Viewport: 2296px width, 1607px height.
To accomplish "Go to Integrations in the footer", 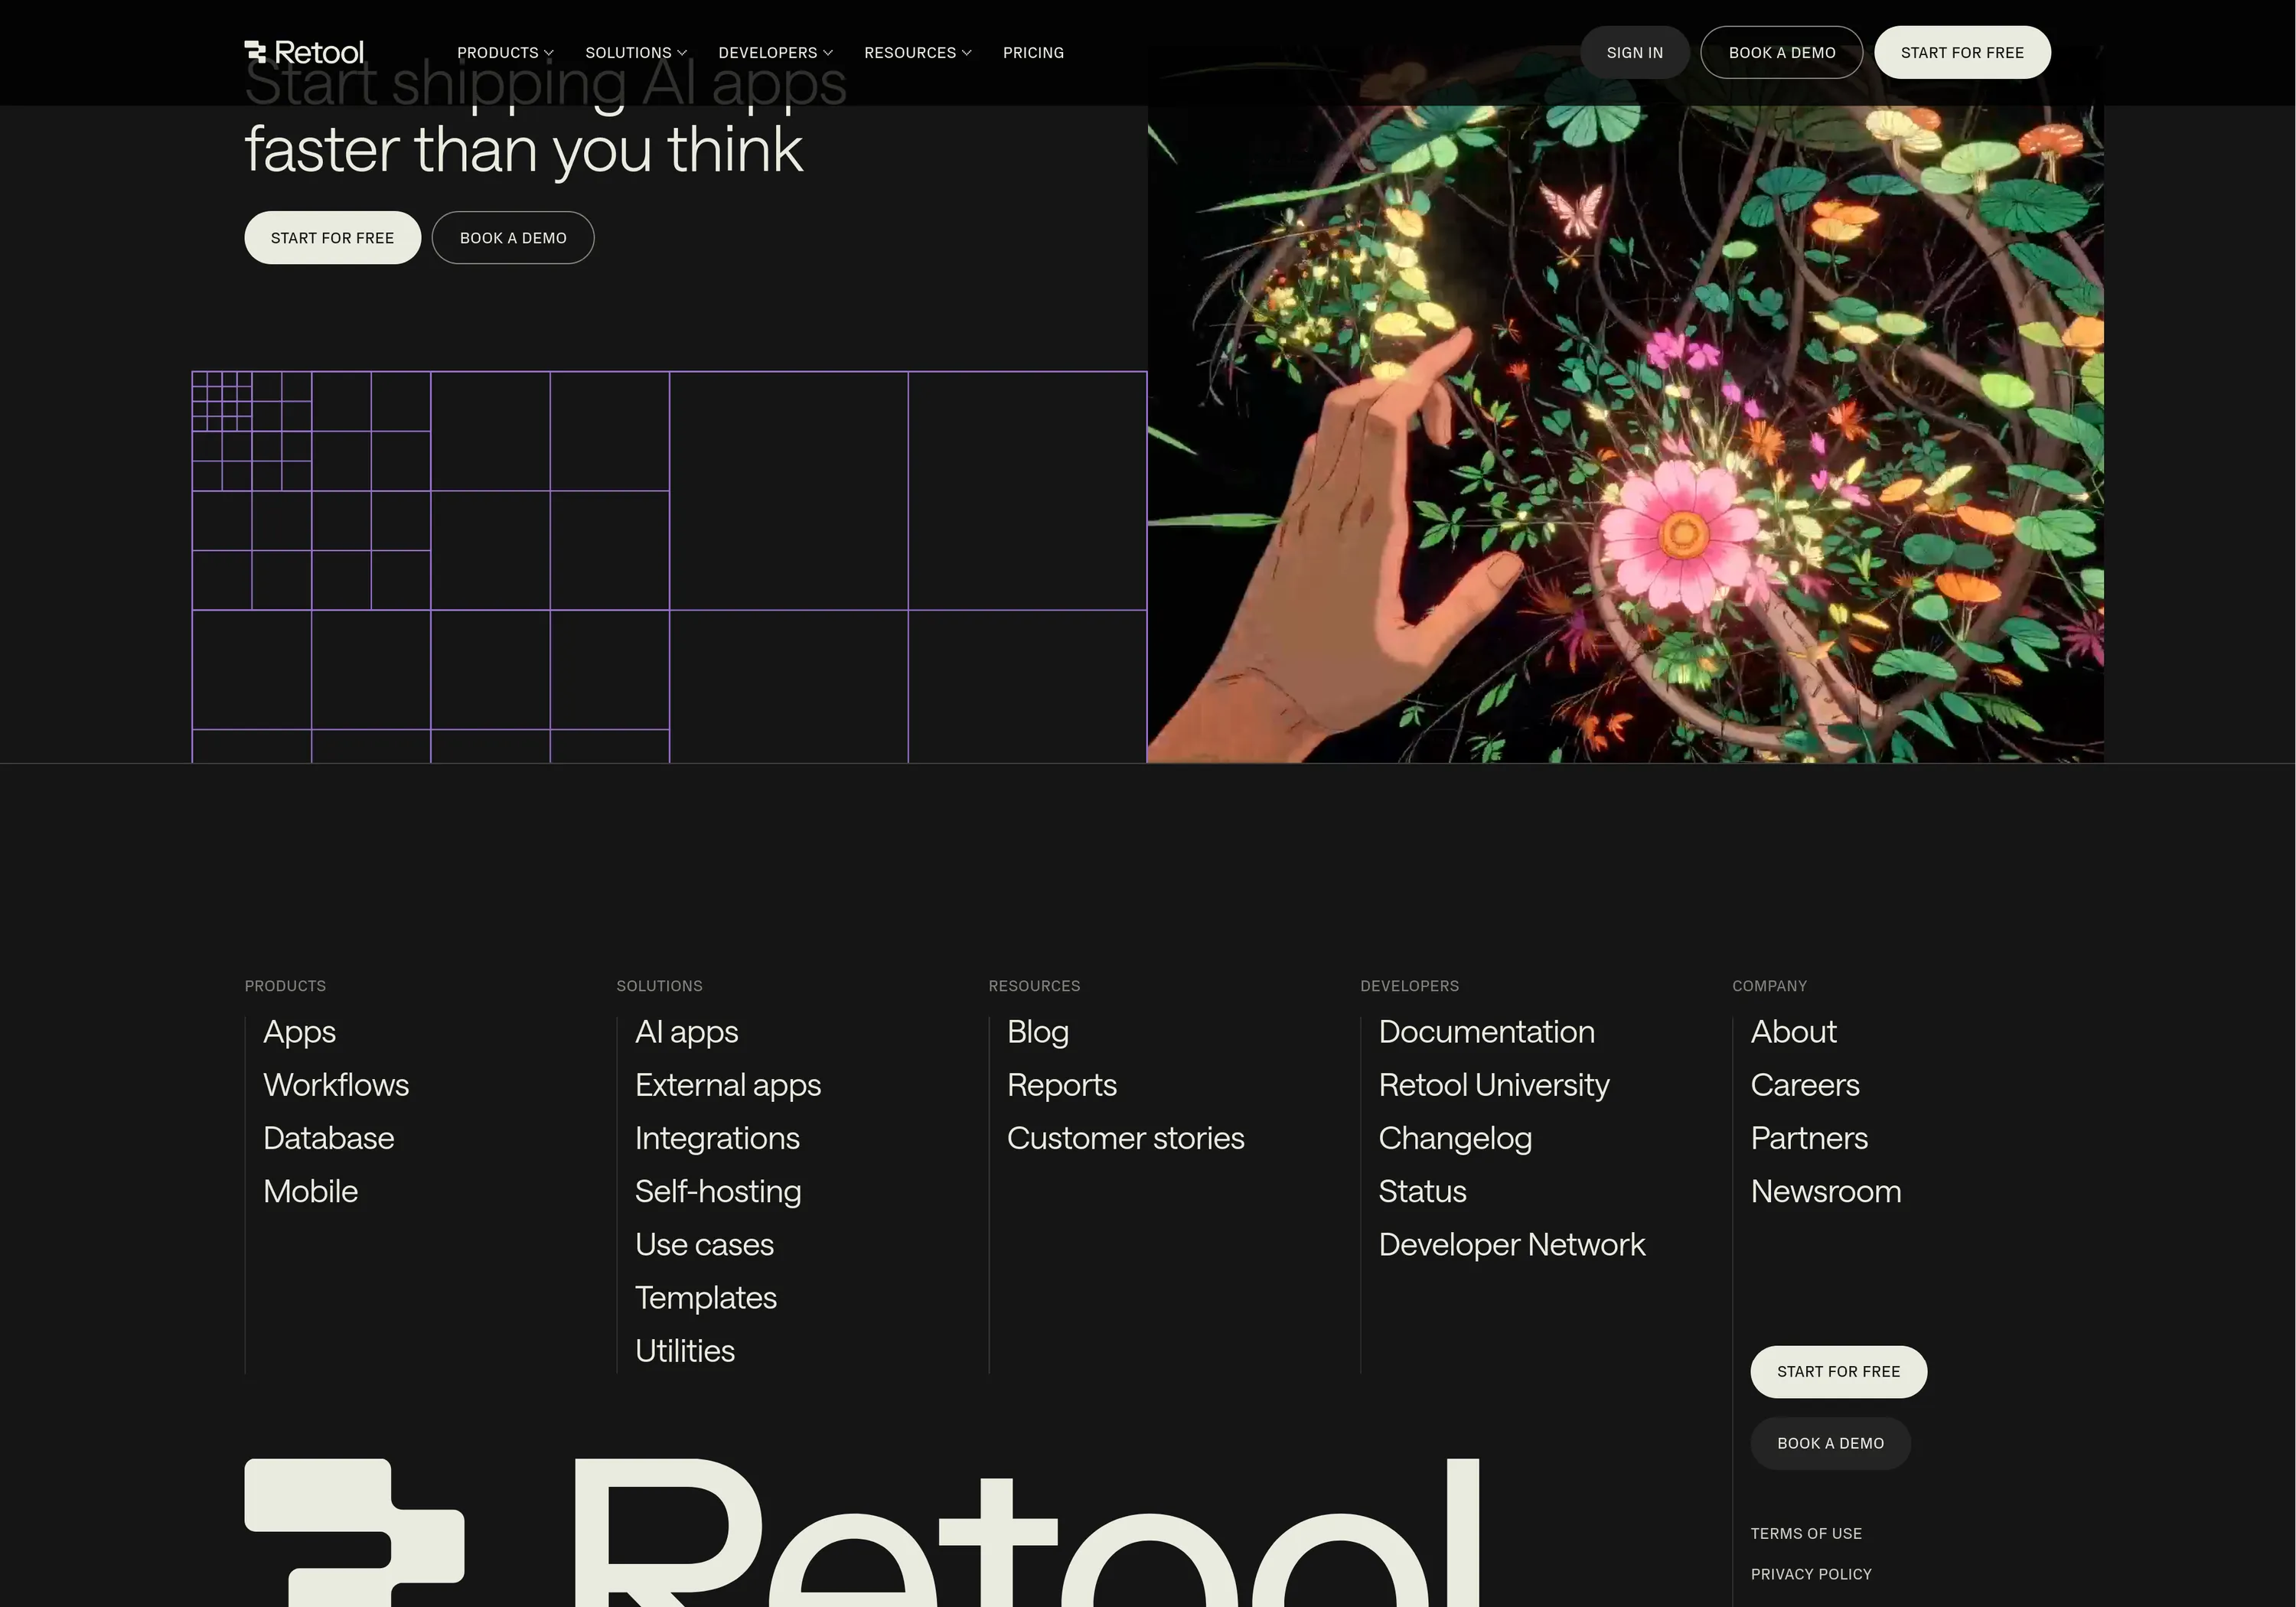I will pos(717,1138).
